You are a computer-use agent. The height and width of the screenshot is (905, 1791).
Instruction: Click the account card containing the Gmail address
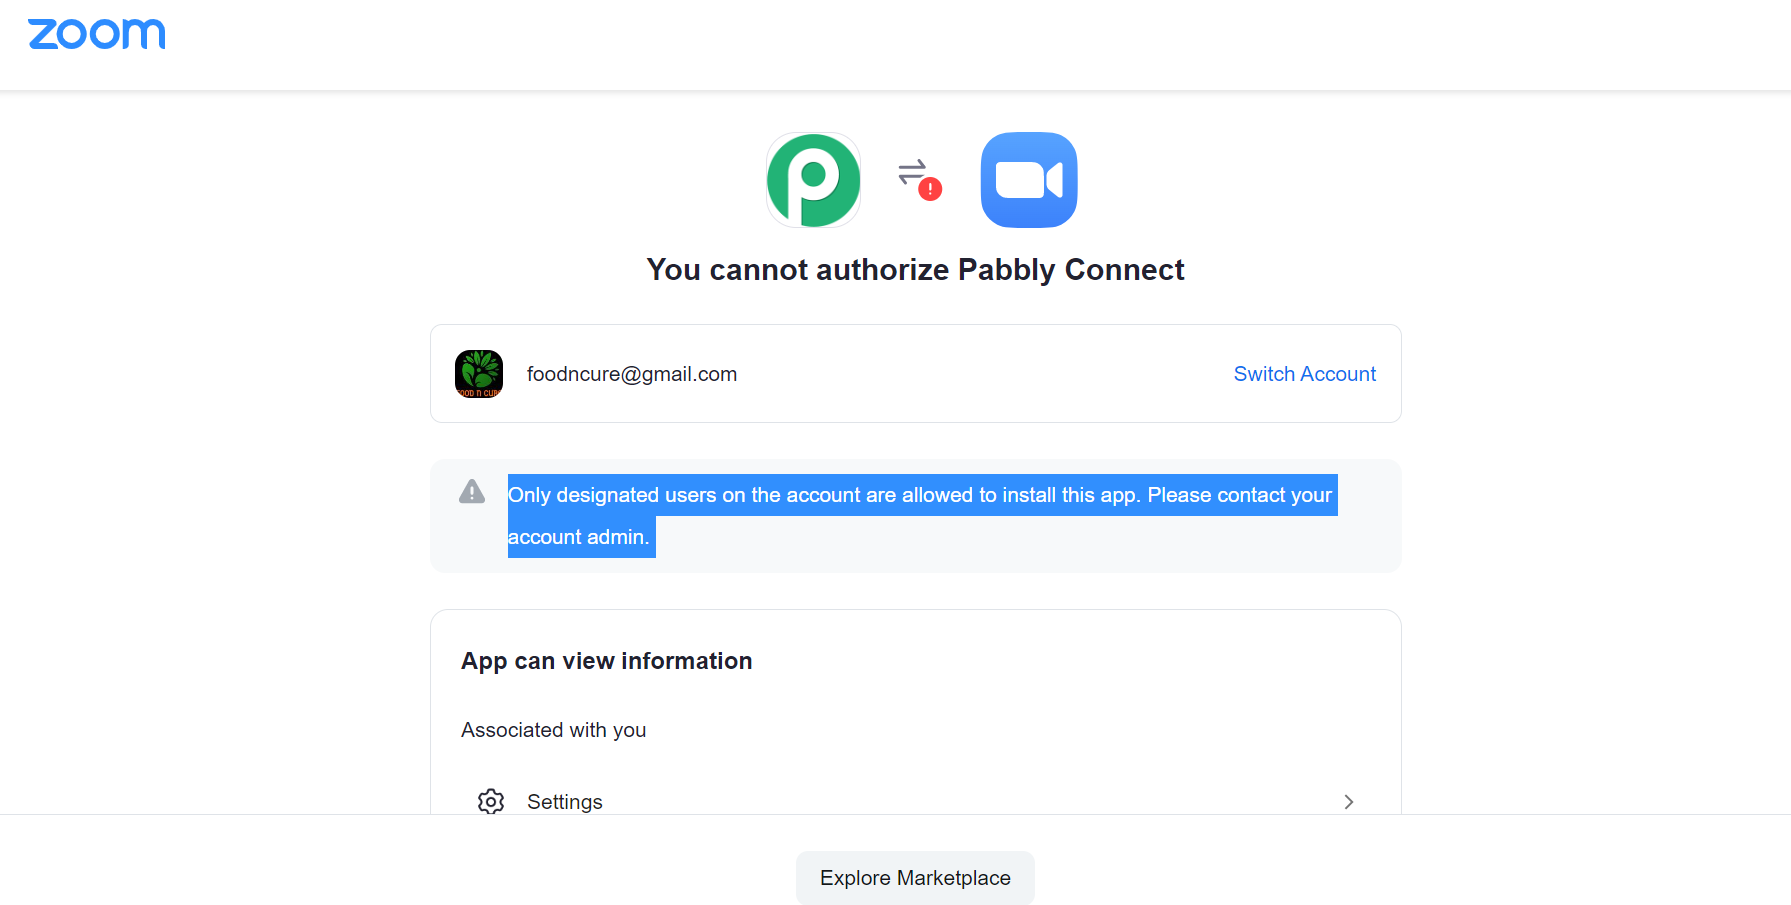pyautogui.click(x=915, y=374)
